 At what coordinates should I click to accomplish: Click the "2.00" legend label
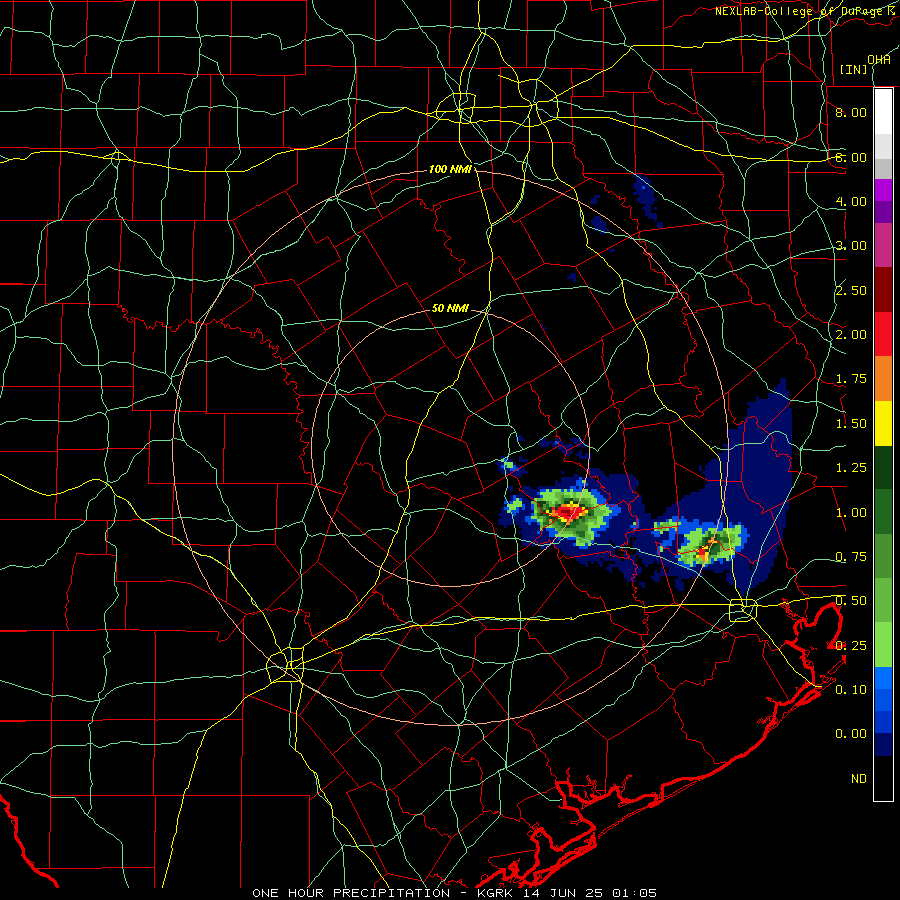click(851, 335)
